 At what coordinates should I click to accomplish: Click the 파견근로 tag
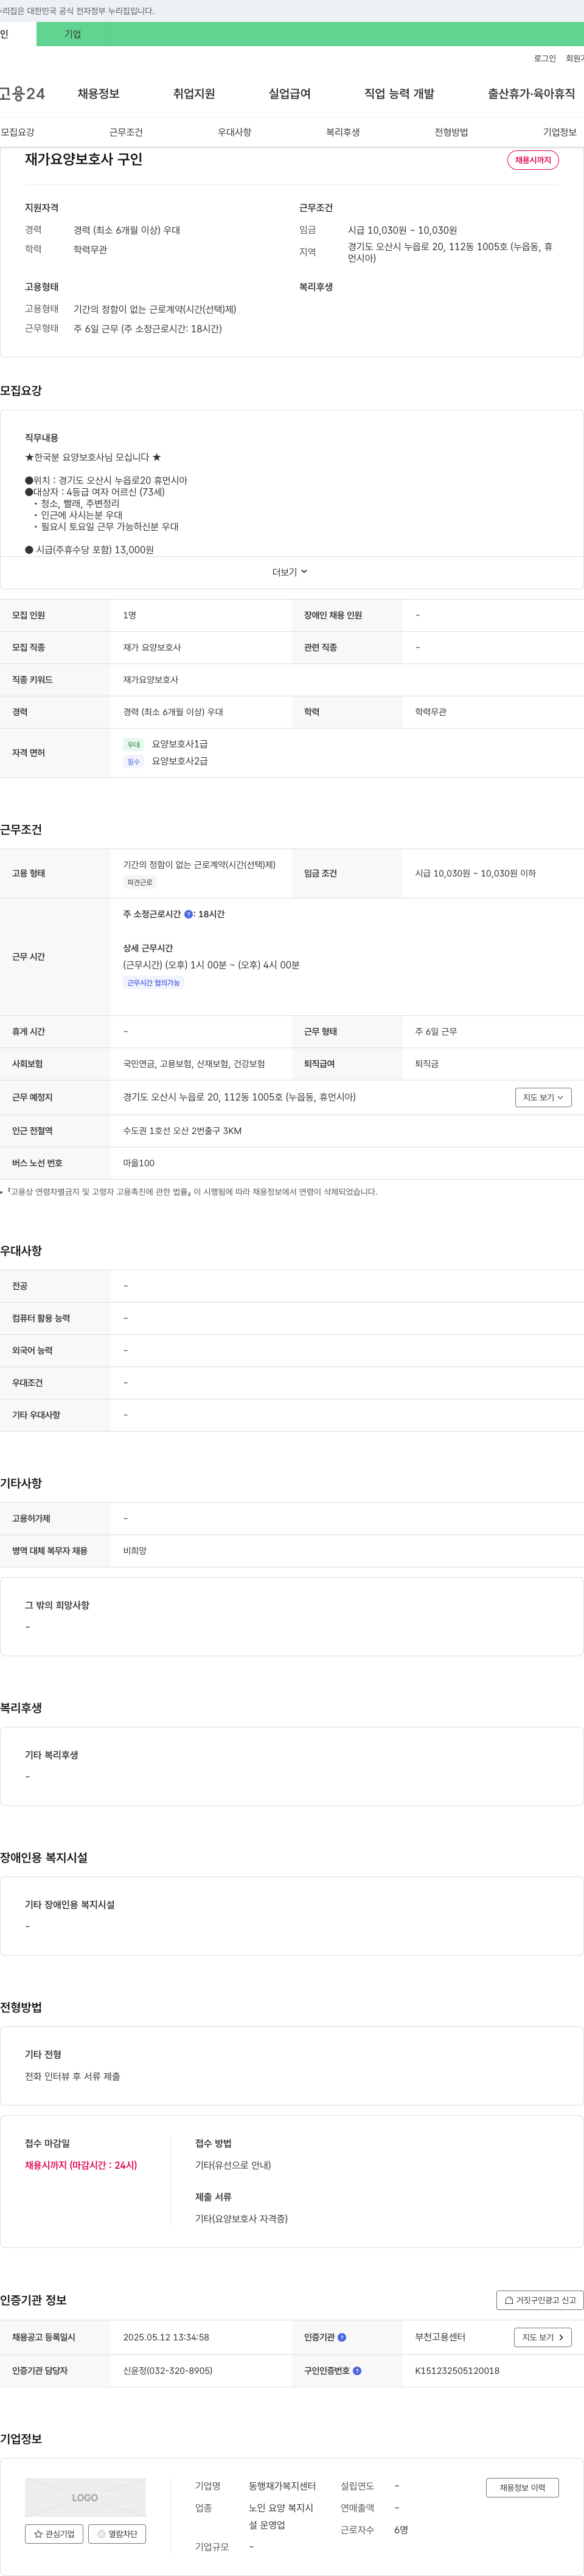pyautogui.click(x=140, y=883)
